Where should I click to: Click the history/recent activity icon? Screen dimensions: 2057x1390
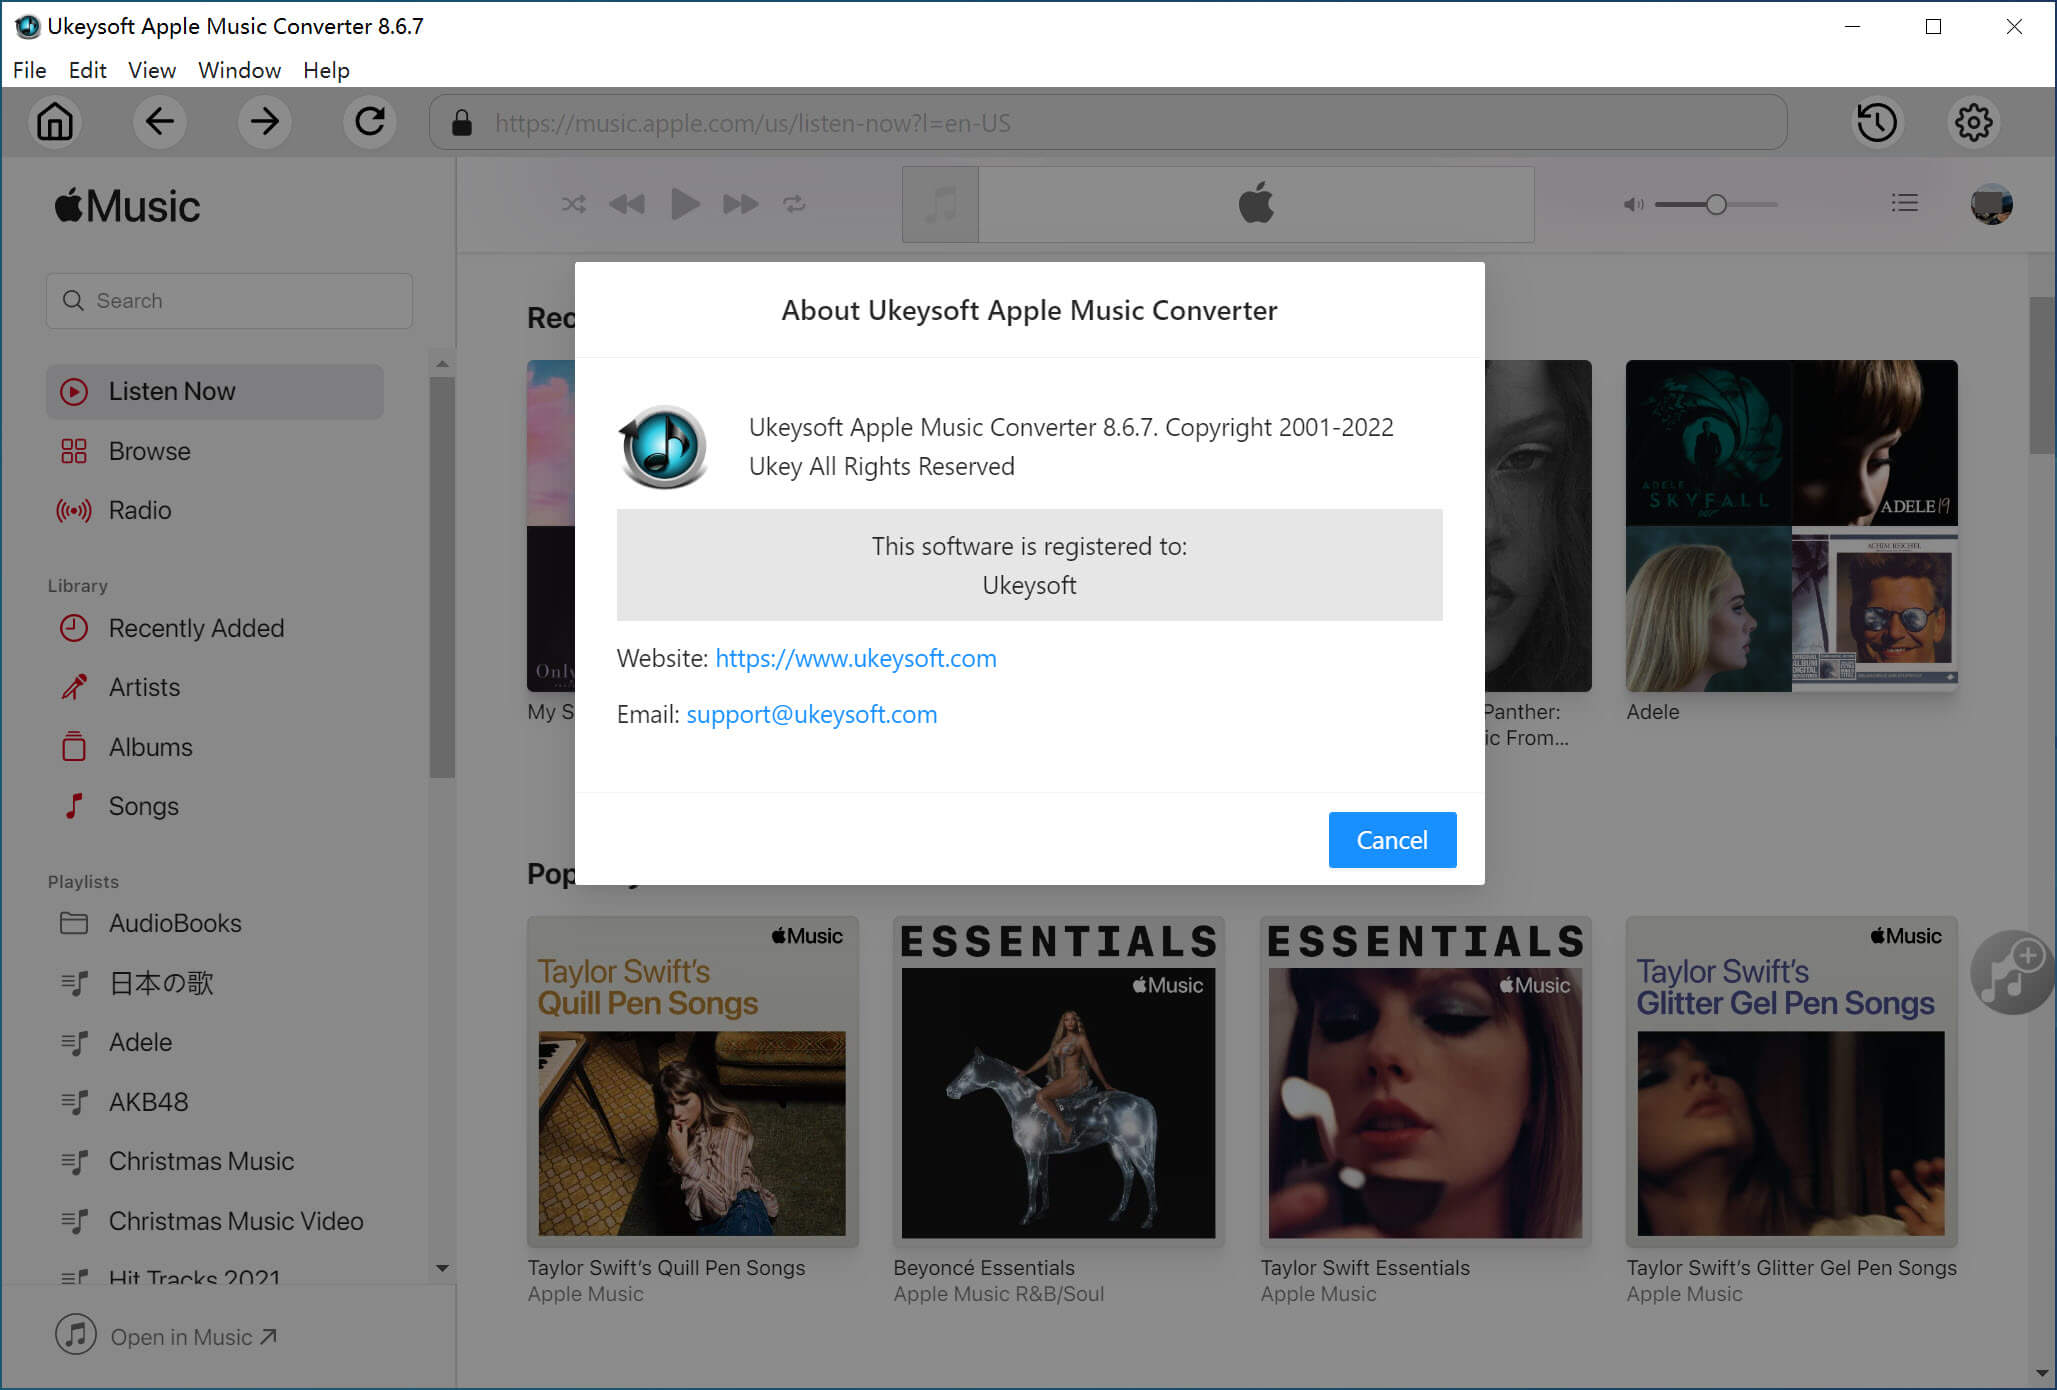point(1877,123)
